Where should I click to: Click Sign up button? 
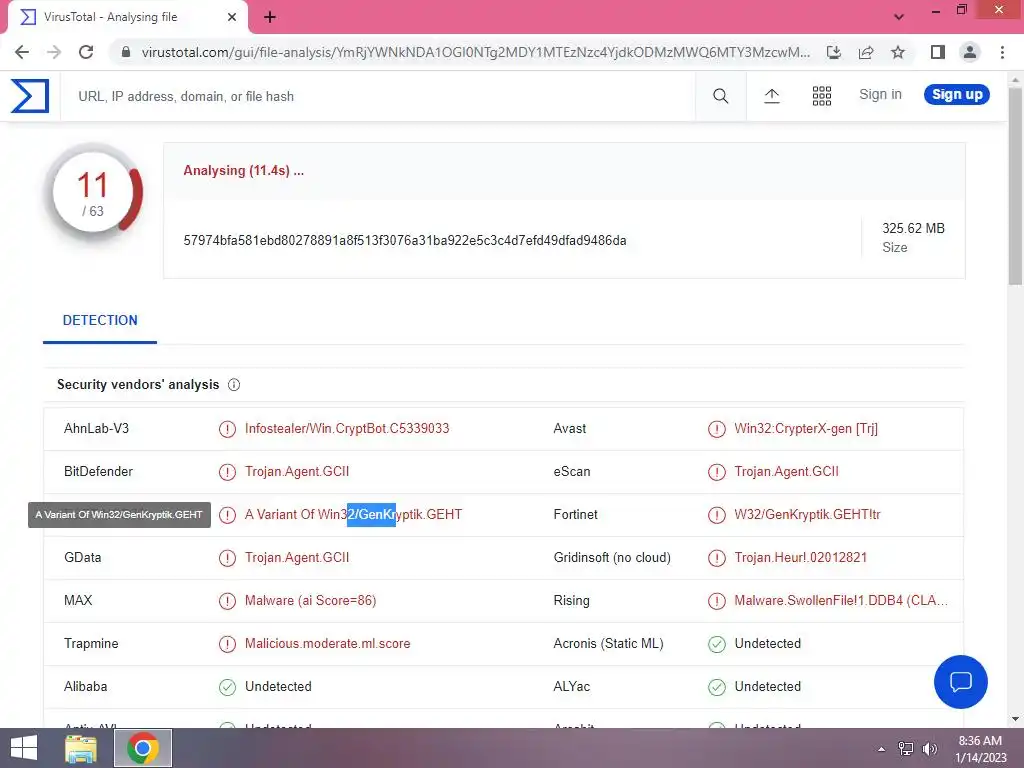[957, 94]
